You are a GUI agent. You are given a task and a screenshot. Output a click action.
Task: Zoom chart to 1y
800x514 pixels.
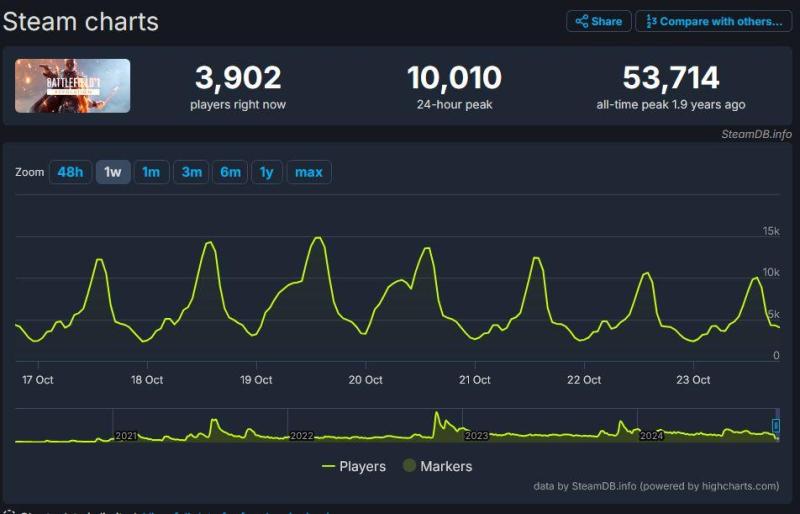(266, 172)
